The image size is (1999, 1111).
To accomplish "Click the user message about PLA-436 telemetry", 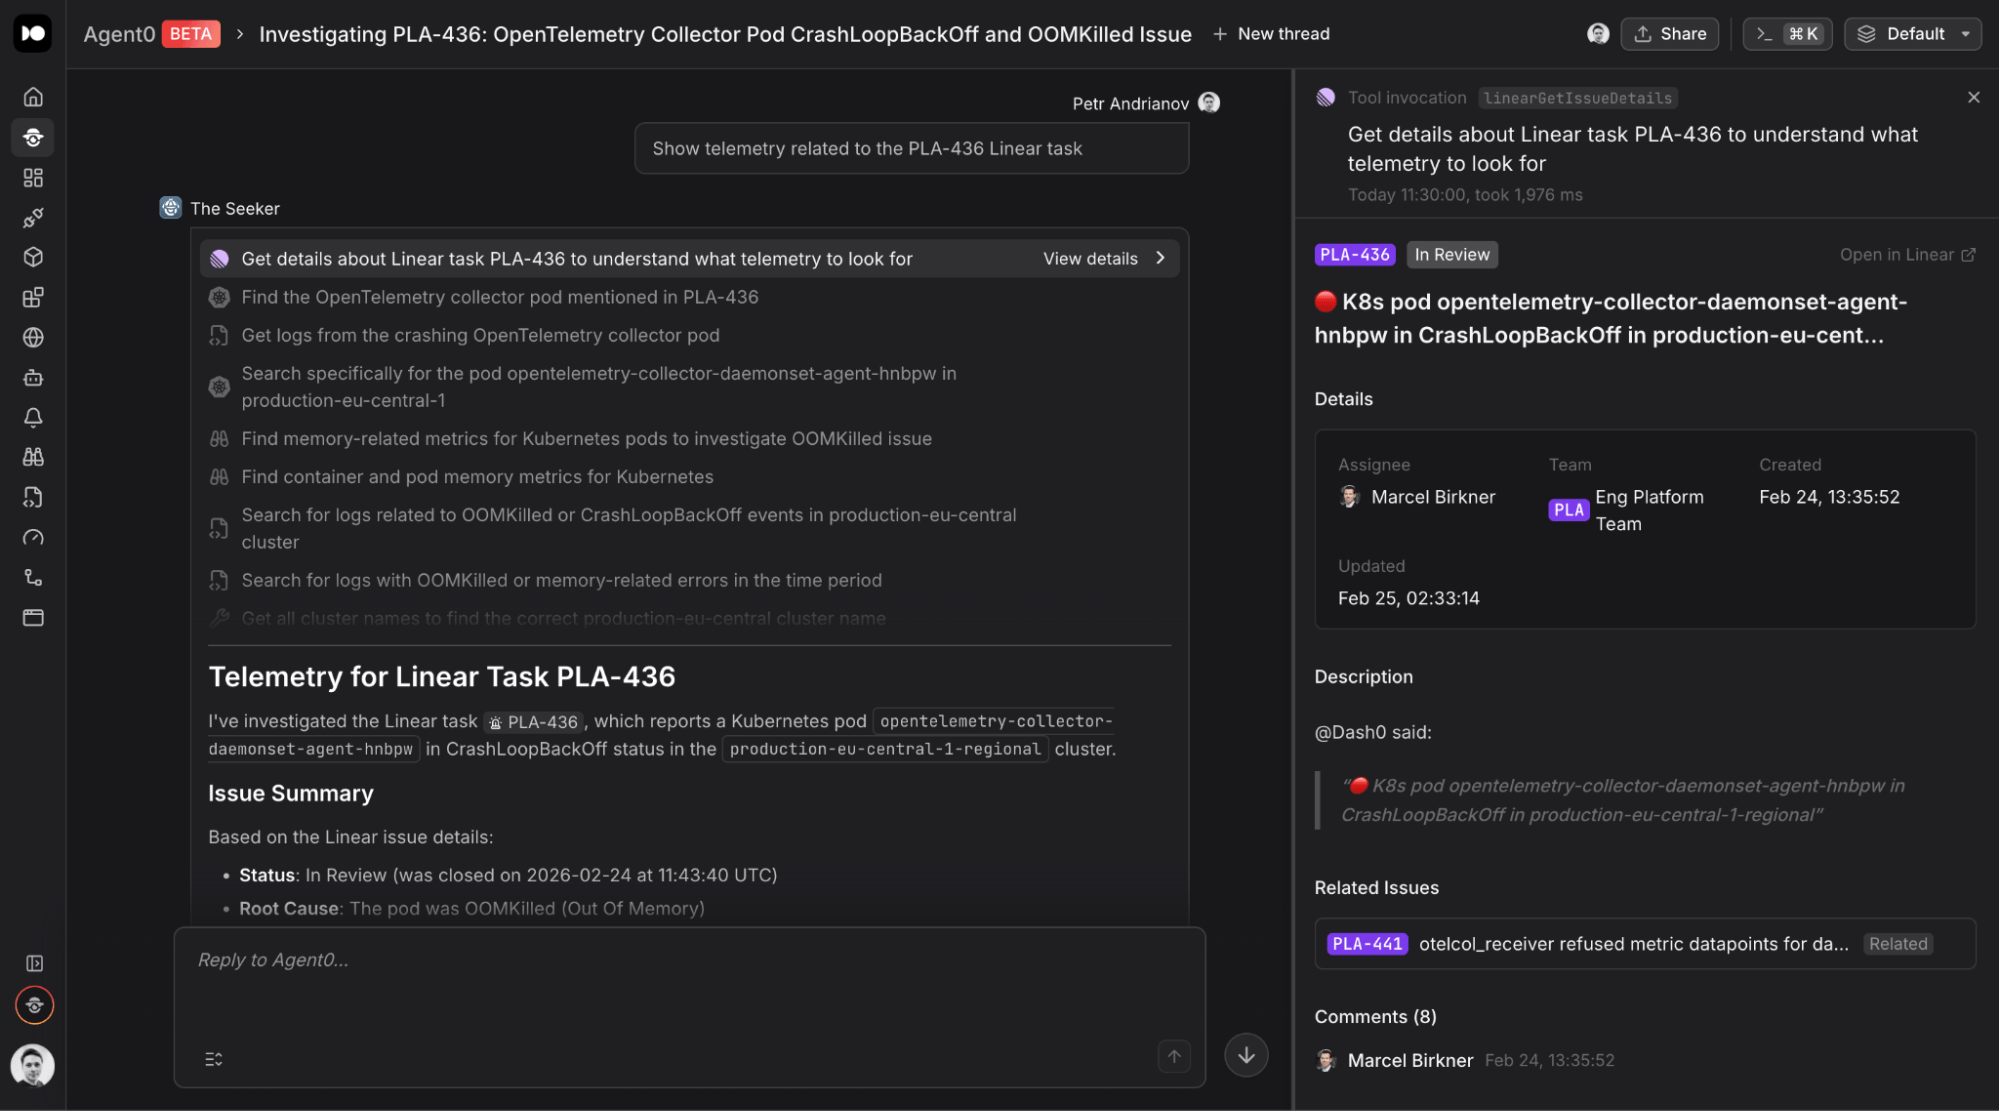I will 911,148.
